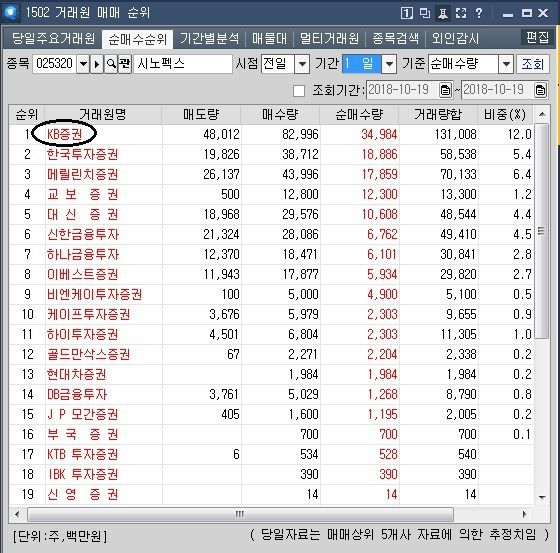
Task: Switch to 멀티거래원 tab
Action: [329, 38]
